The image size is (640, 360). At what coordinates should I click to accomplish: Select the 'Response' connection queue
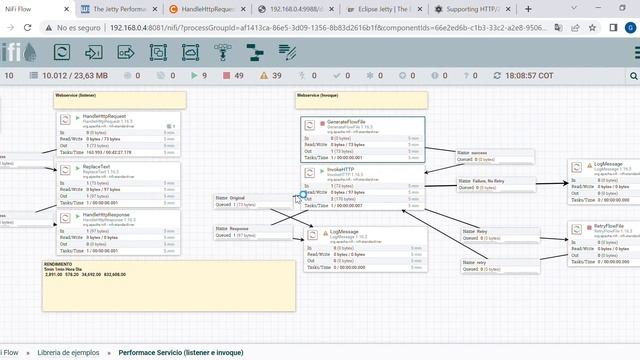tap(253, 232)
